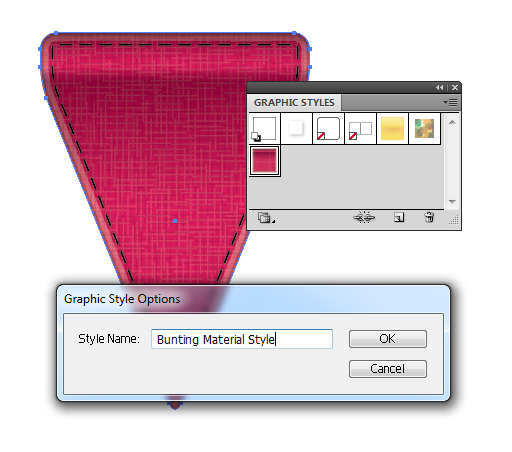Select the multicolor foliage style swatch

click(x=424, y=129)
